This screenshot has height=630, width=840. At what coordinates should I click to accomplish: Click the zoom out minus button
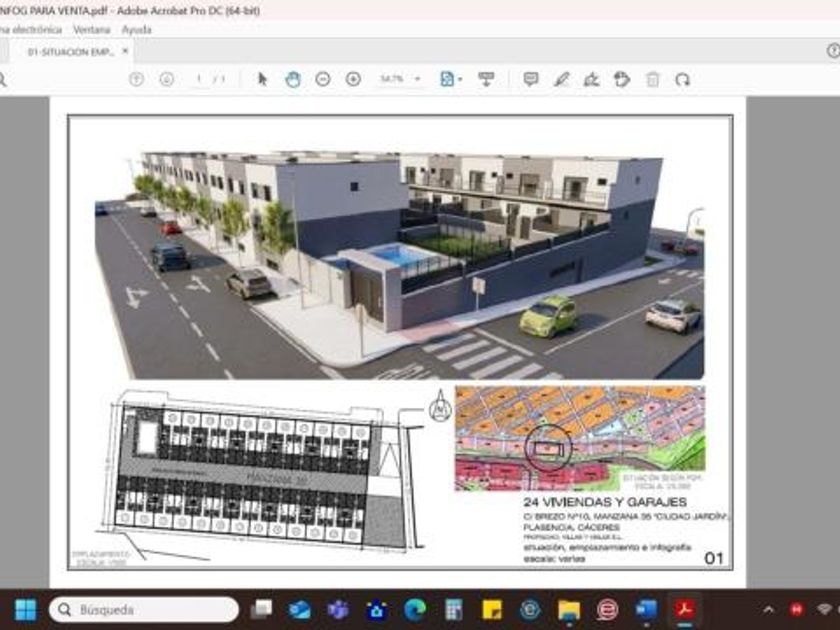click(322, 79)
